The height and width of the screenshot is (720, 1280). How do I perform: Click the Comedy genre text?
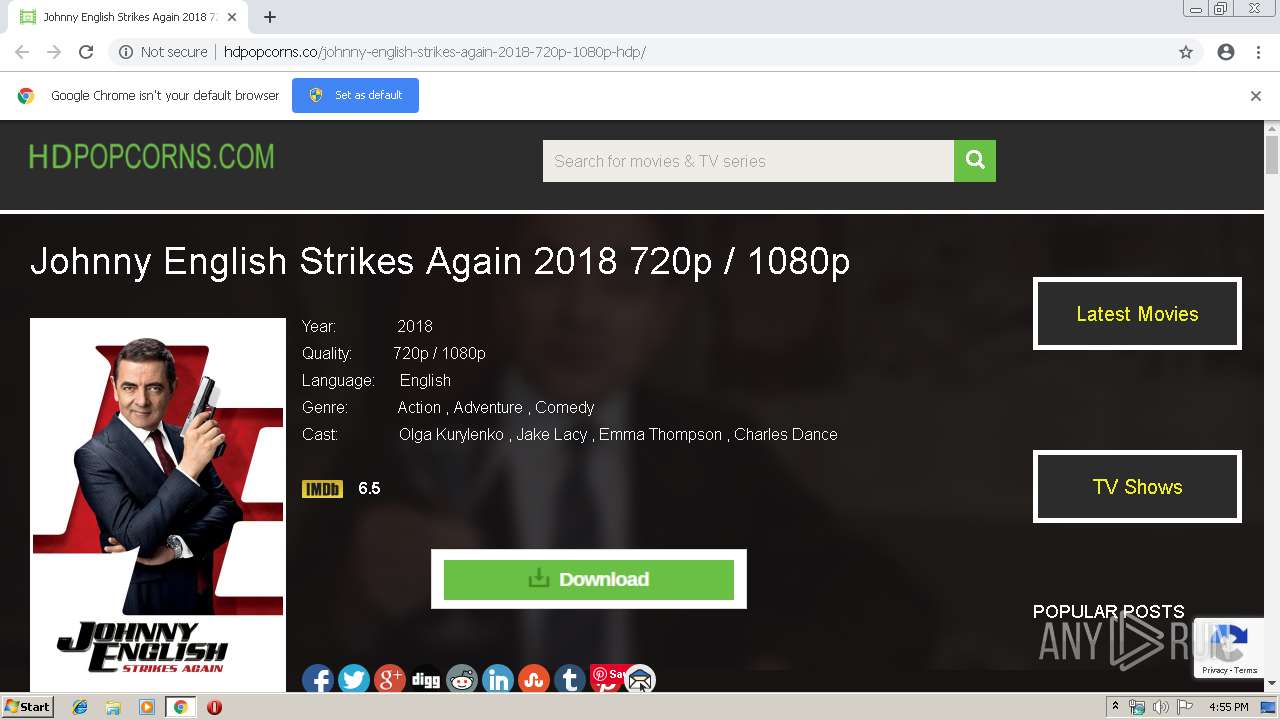565,407
